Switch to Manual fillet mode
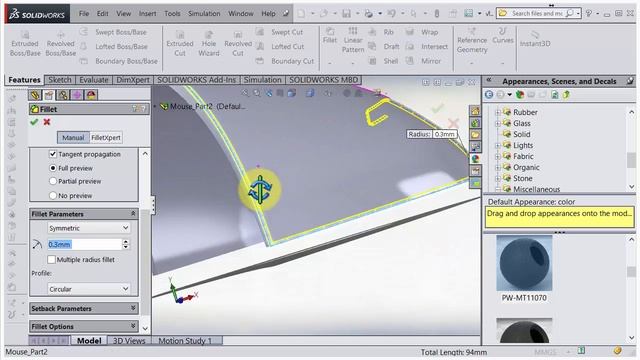640x360 pixels. click(73, 138)
